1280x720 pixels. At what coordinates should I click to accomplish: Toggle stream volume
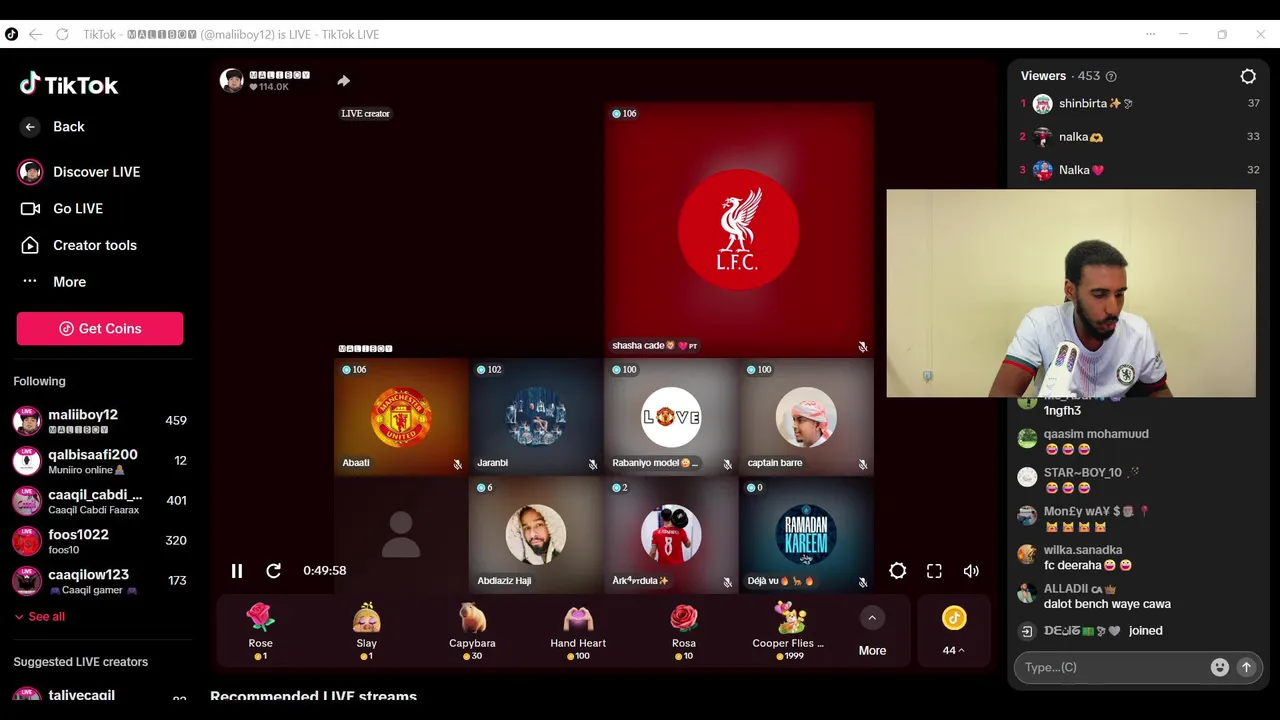click(971, 571)
